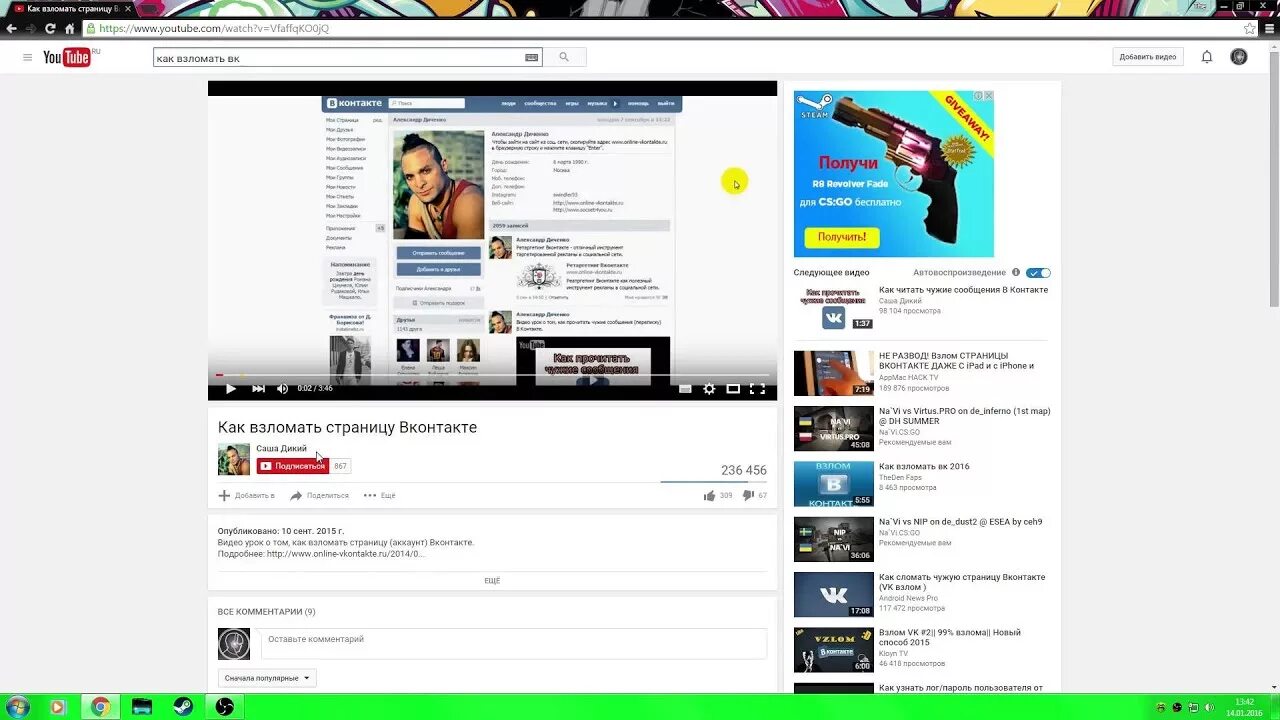Click the 236 456 view count

pyautogui.click(x=744, y=470)
